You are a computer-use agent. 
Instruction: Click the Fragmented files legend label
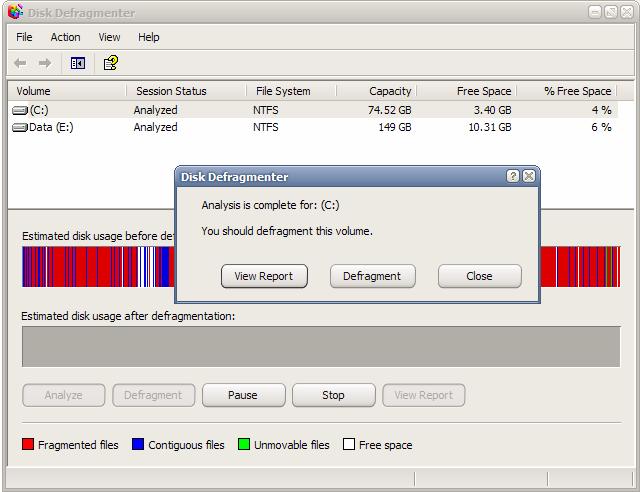point(78,445)
